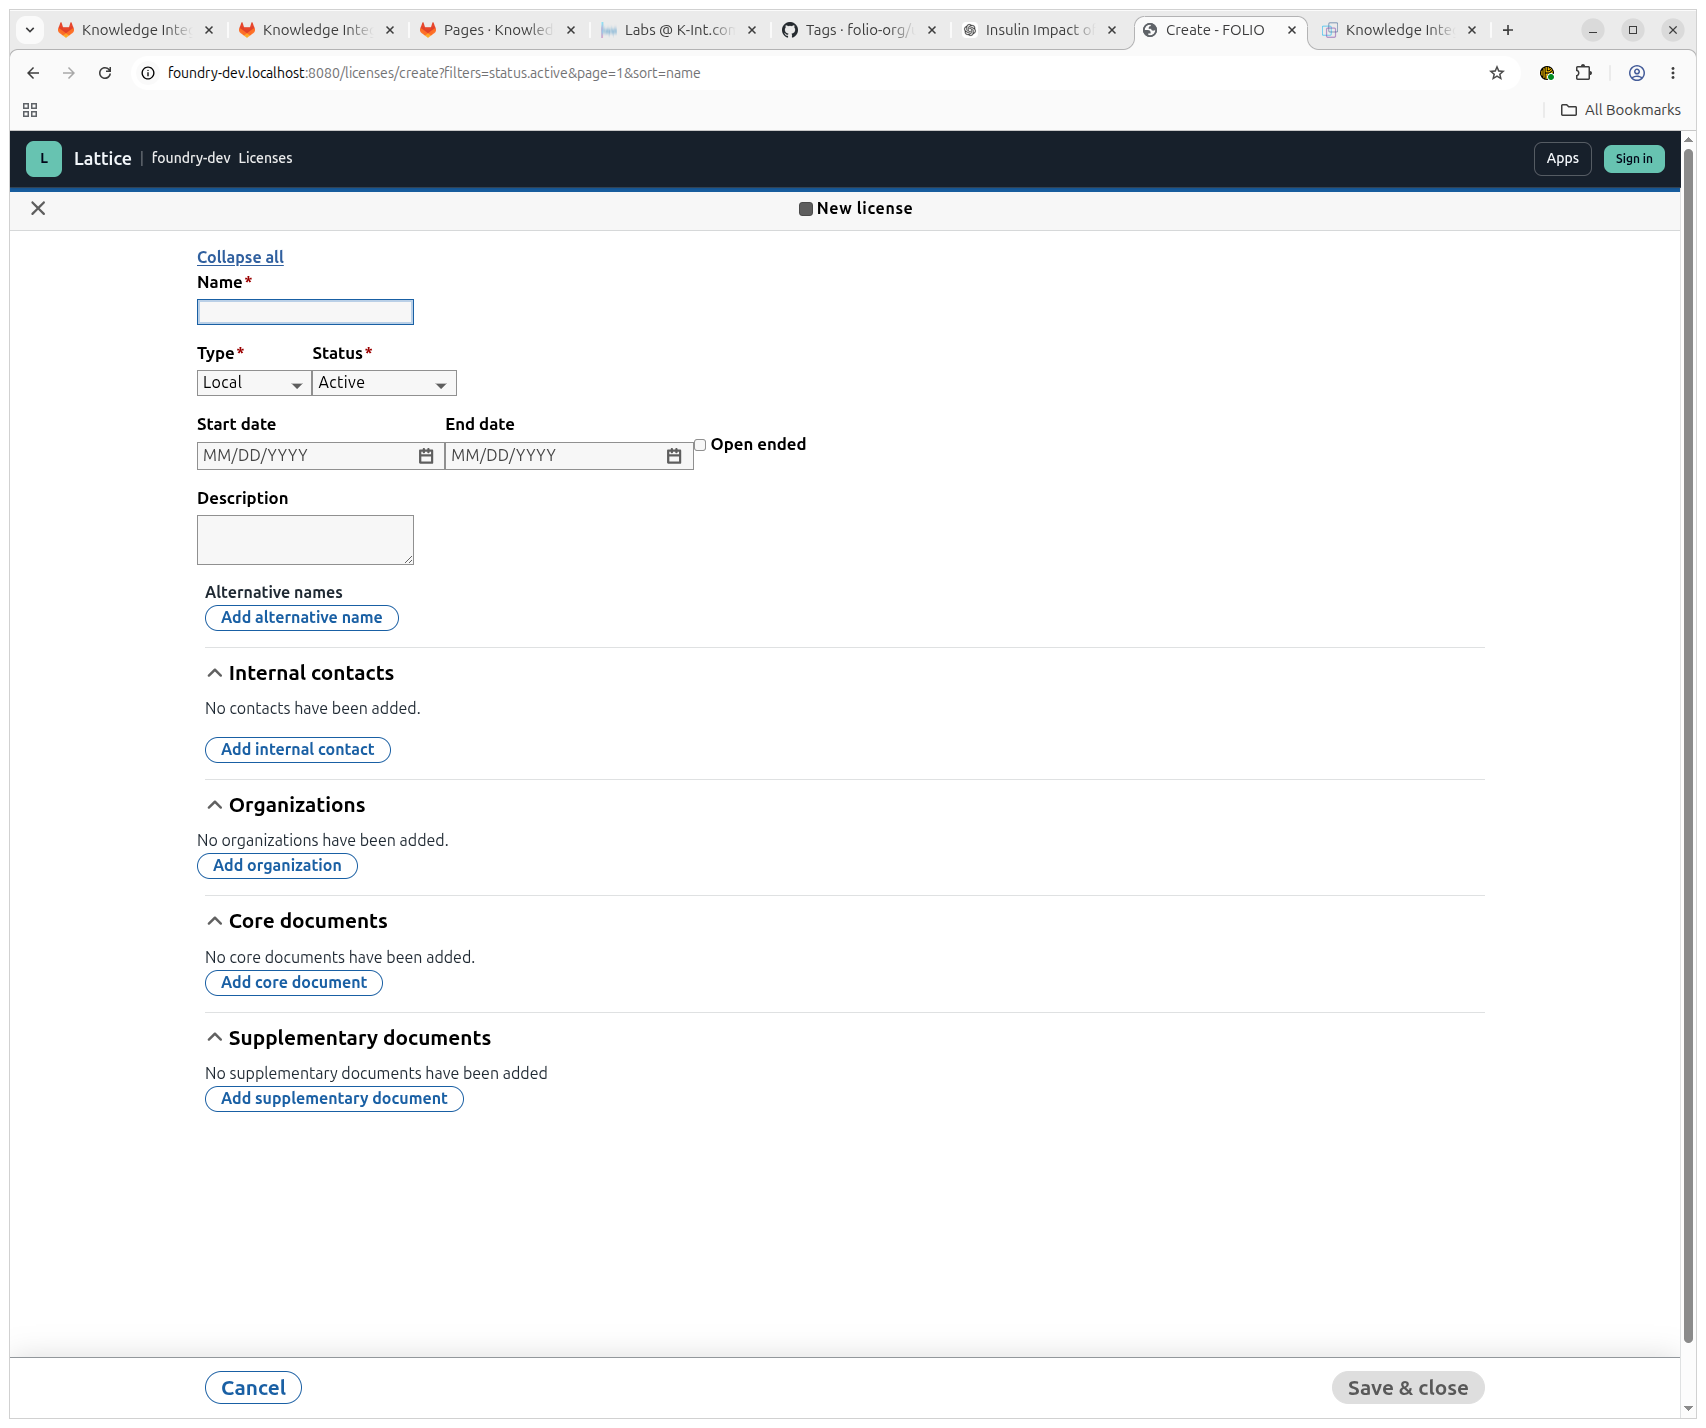This screenshot has height=1428, width=1706.
Task: Switch to the Insulin Impact tab
Action: (1038, 30)
